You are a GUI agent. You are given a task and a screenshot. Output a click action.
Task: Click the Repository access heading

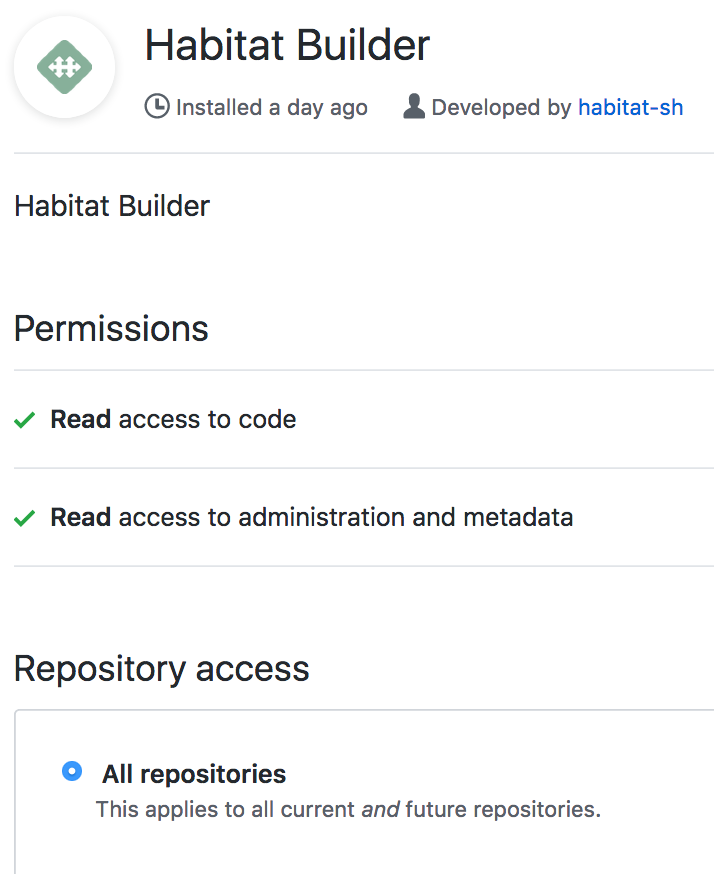[x=162, y=668]
